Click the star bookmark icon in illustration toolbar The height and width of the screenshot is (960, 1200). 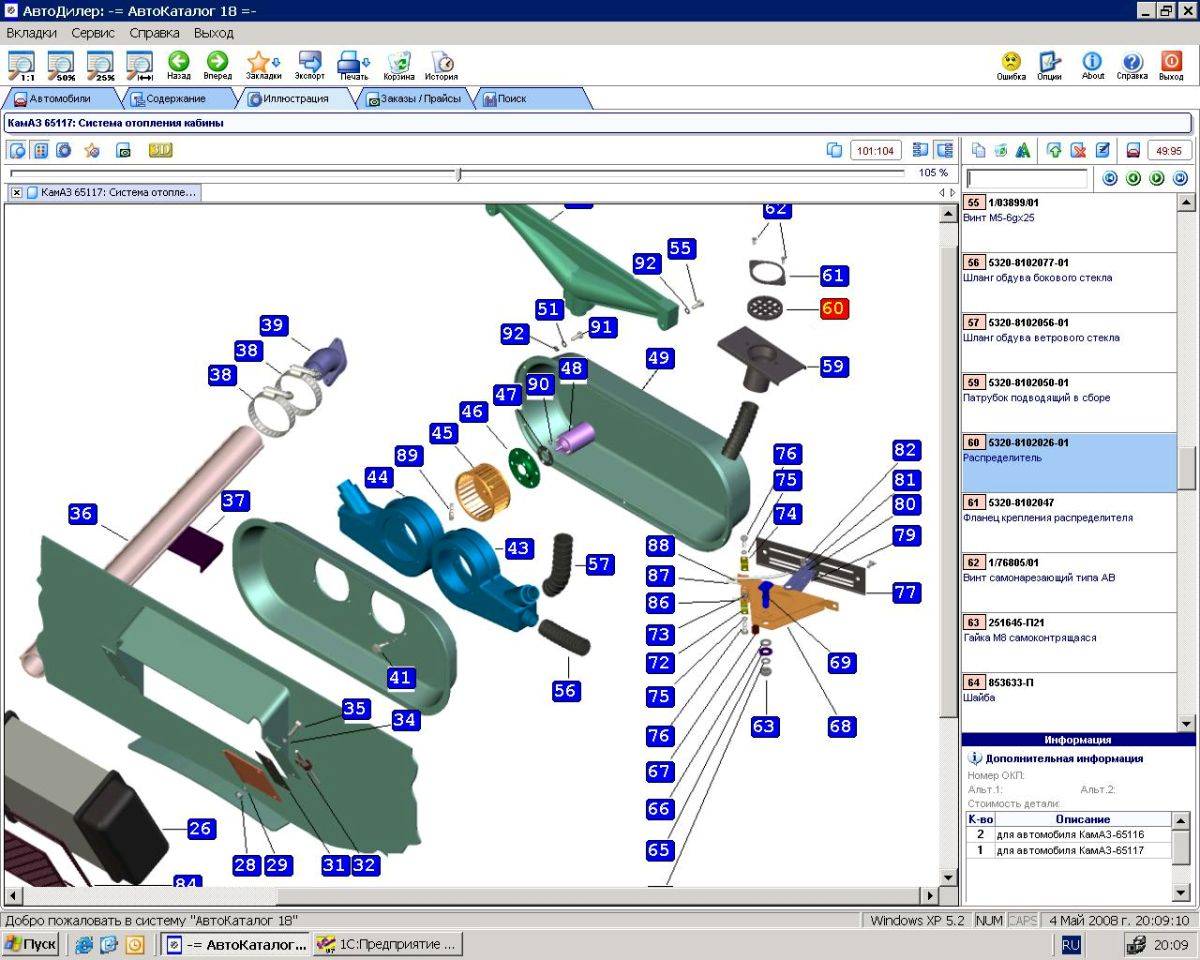(x=91, y=150)
